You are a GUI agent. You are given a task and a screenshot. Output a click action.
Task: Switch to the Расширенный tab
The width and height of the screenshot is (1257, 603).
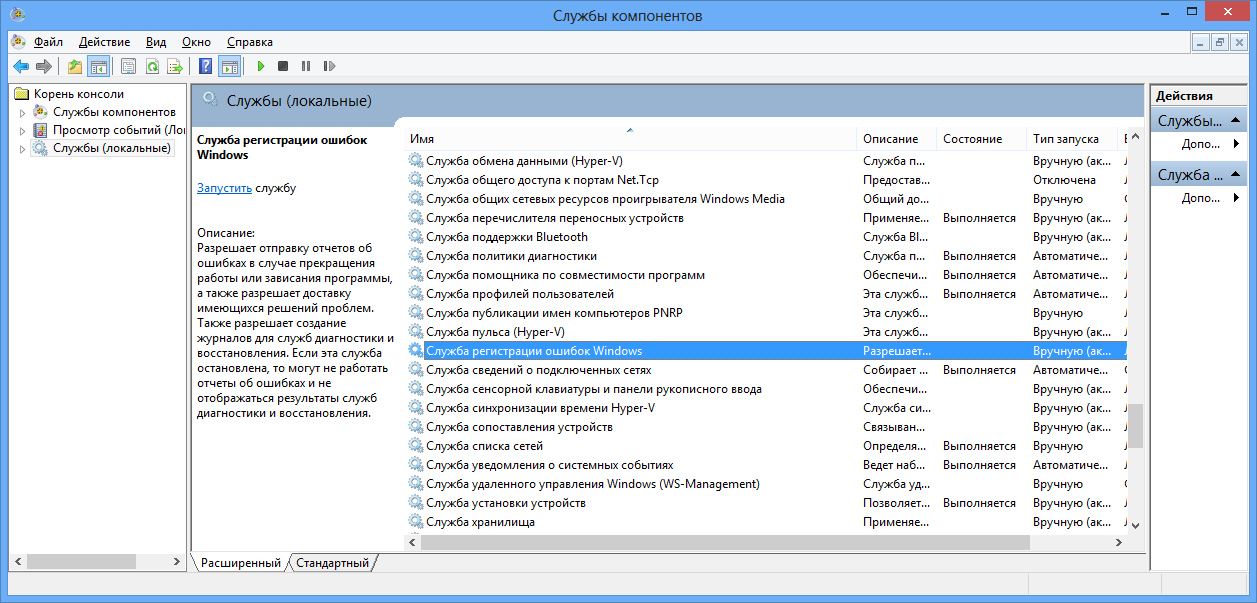(x=240, y=563)
